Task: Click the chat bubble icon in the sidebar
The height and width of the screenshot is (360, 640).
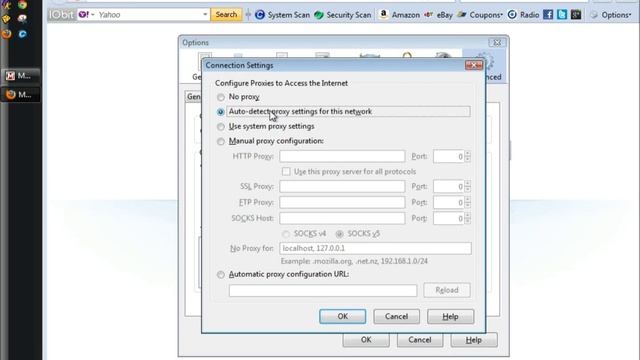Action: click(x=22, y=19)
